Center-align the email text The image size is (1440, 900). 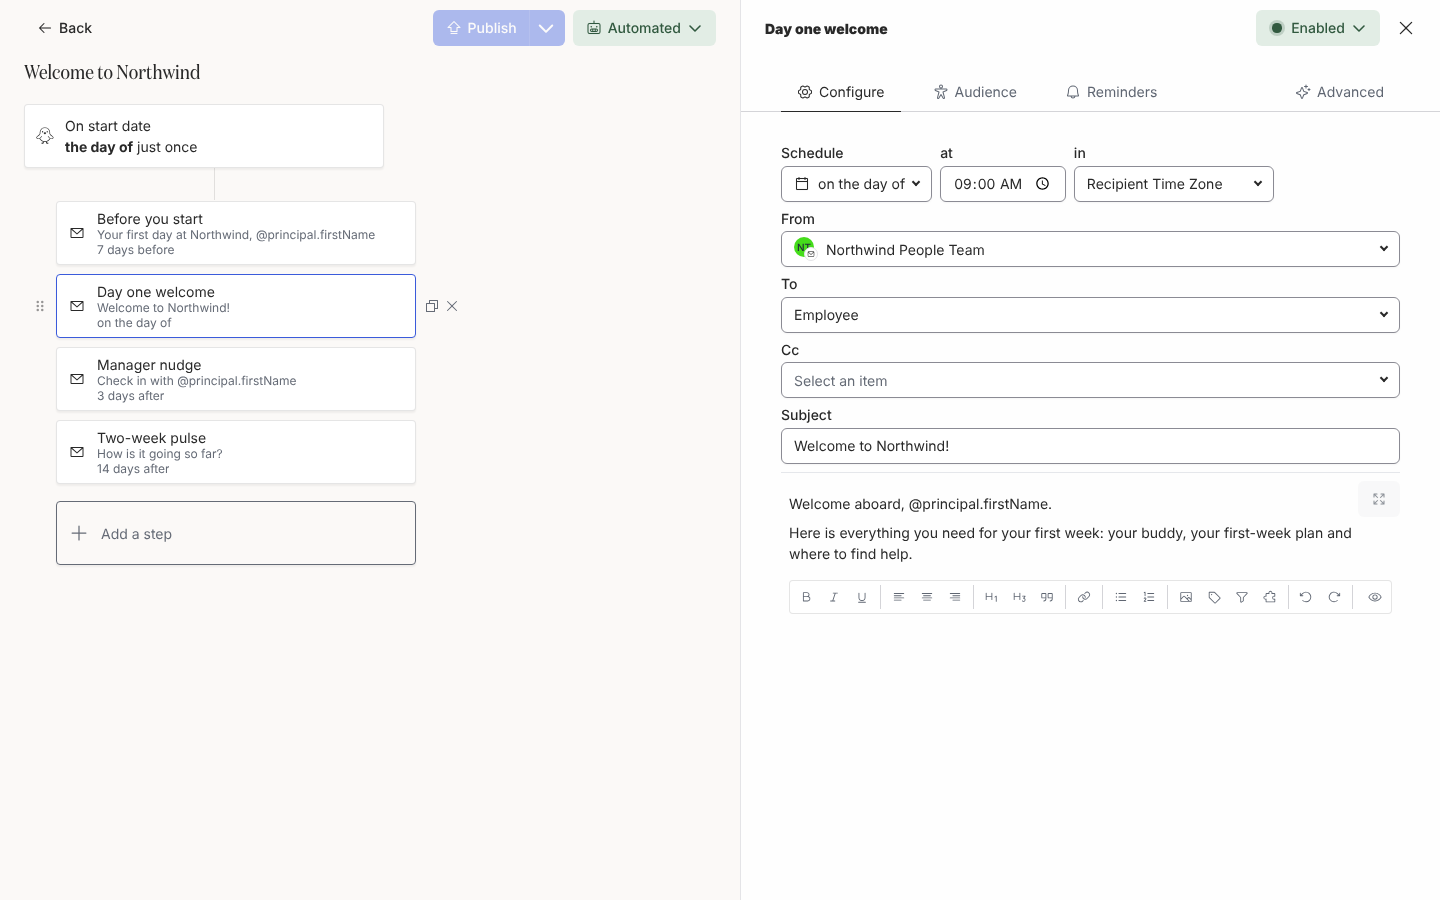pos(927,597)
